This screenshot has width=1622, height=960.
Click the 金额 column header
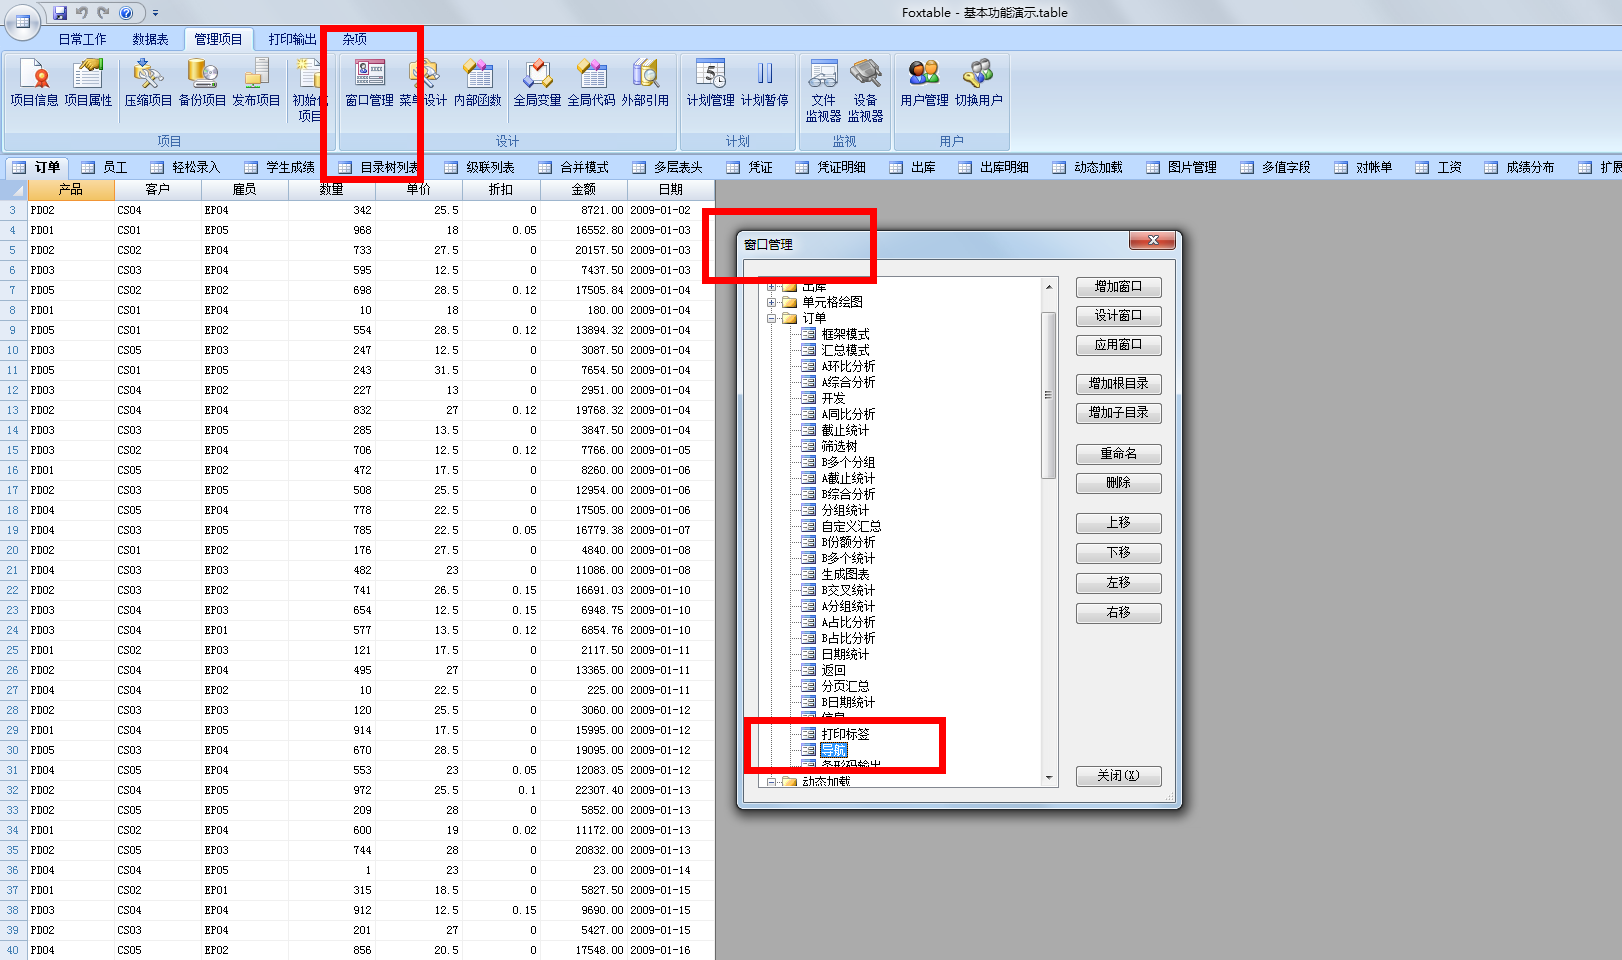pos(584,189)
